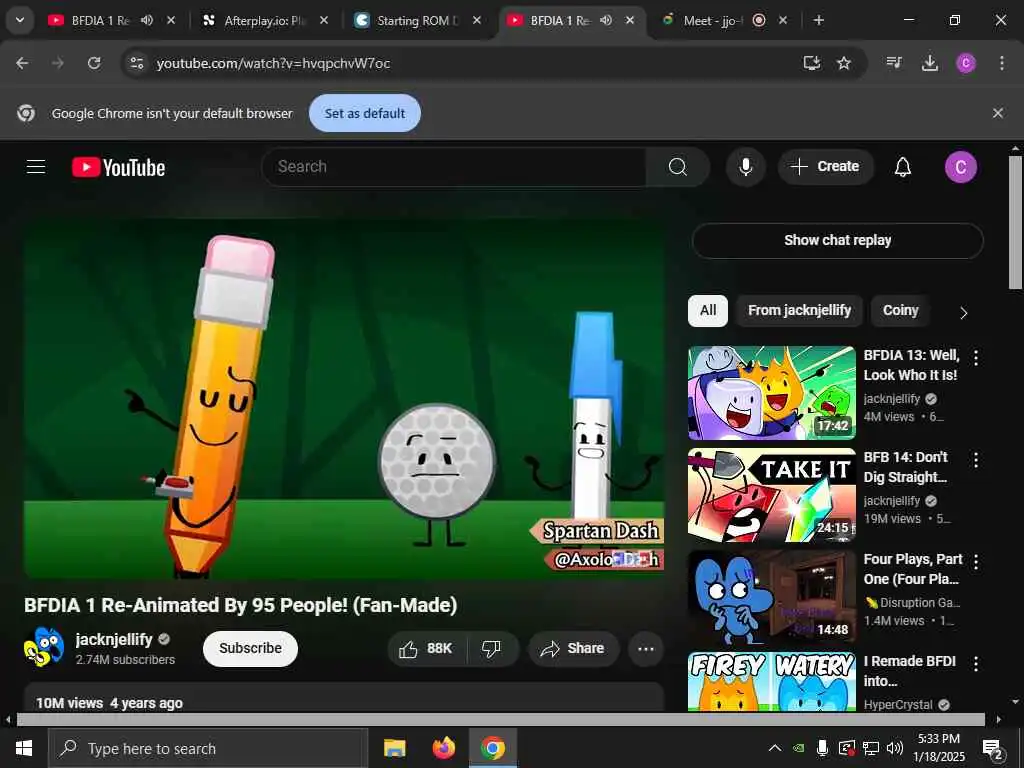The height and width of the screenshot is (768, 1024).
Task: Open Windows notification center
Action: 993,750
